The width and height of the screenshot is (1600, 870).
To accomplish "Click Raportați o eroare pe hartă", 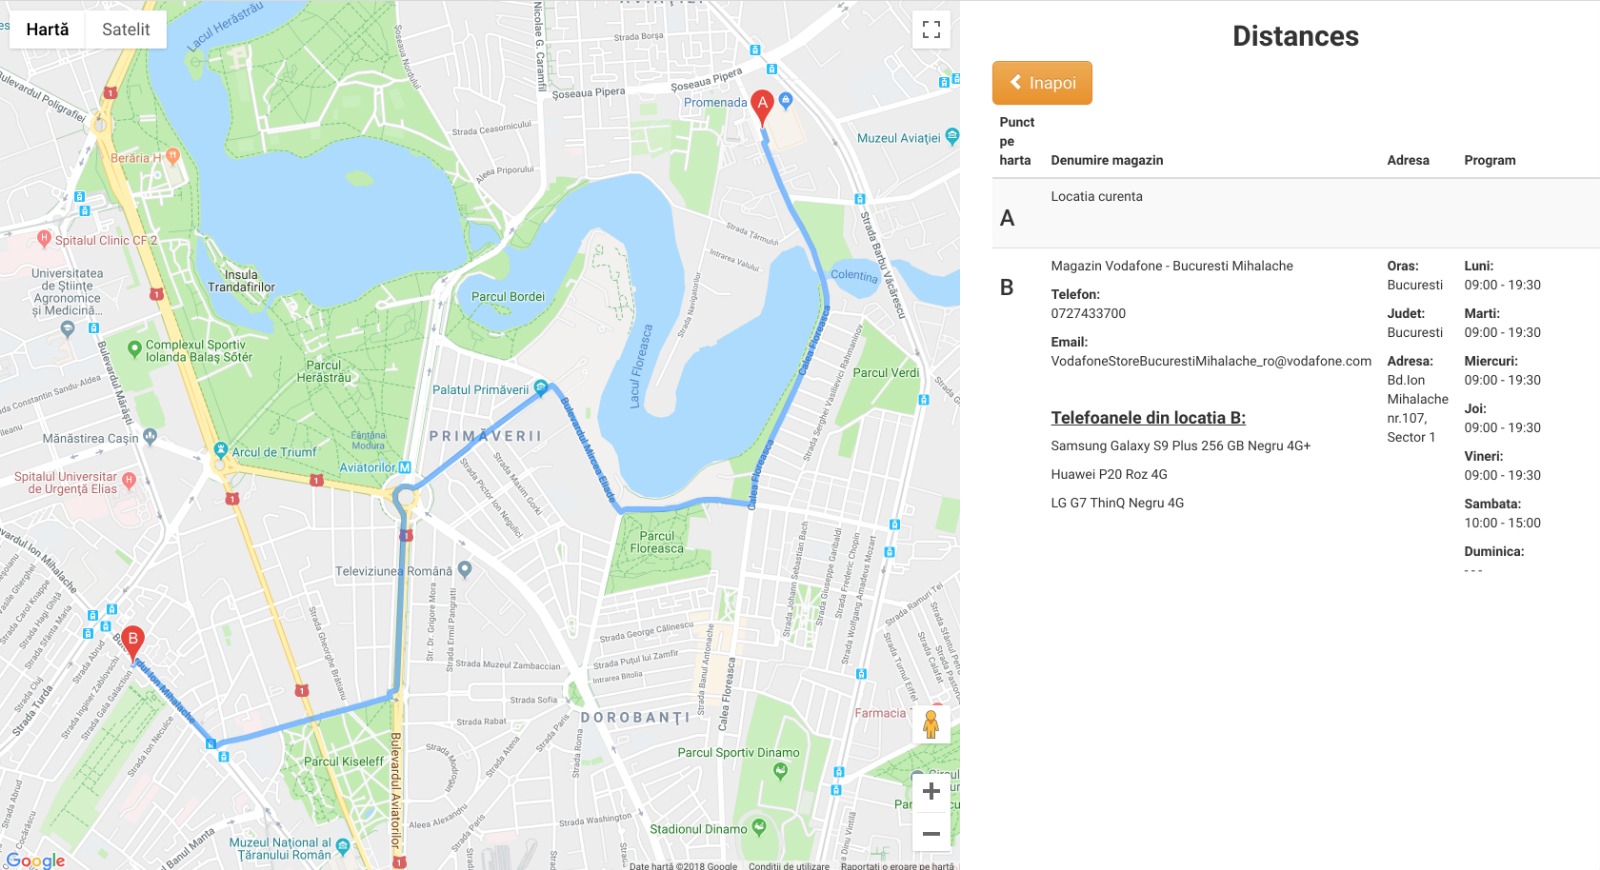I will pyautogui.click(x=897, y=865).
